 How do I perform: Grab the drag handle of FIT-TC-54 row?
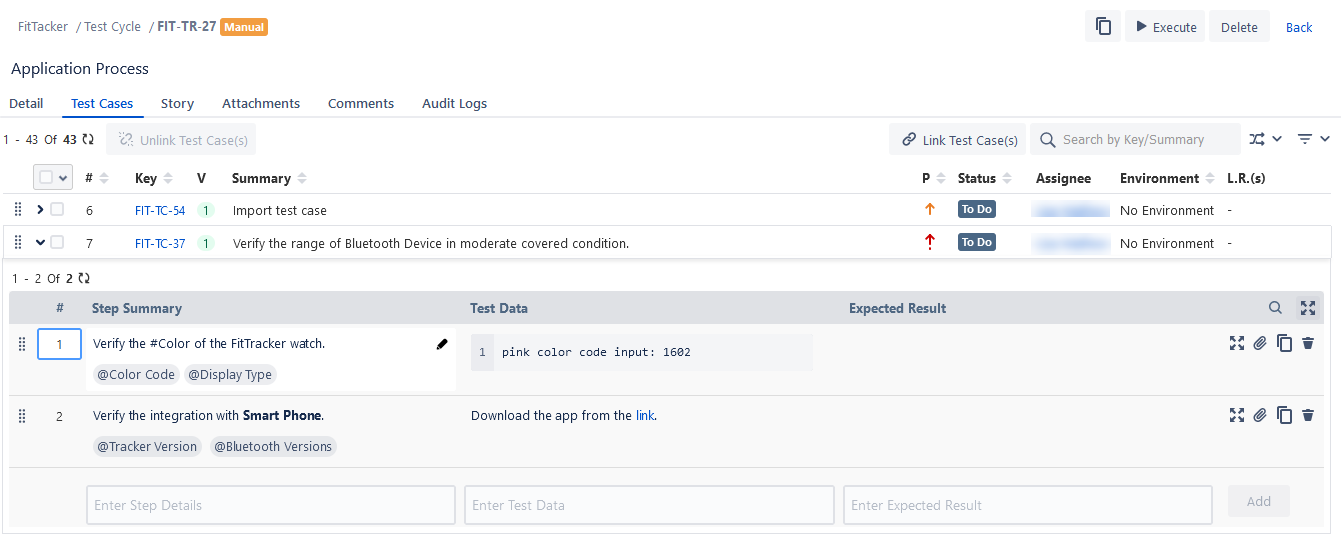[18, 210]
